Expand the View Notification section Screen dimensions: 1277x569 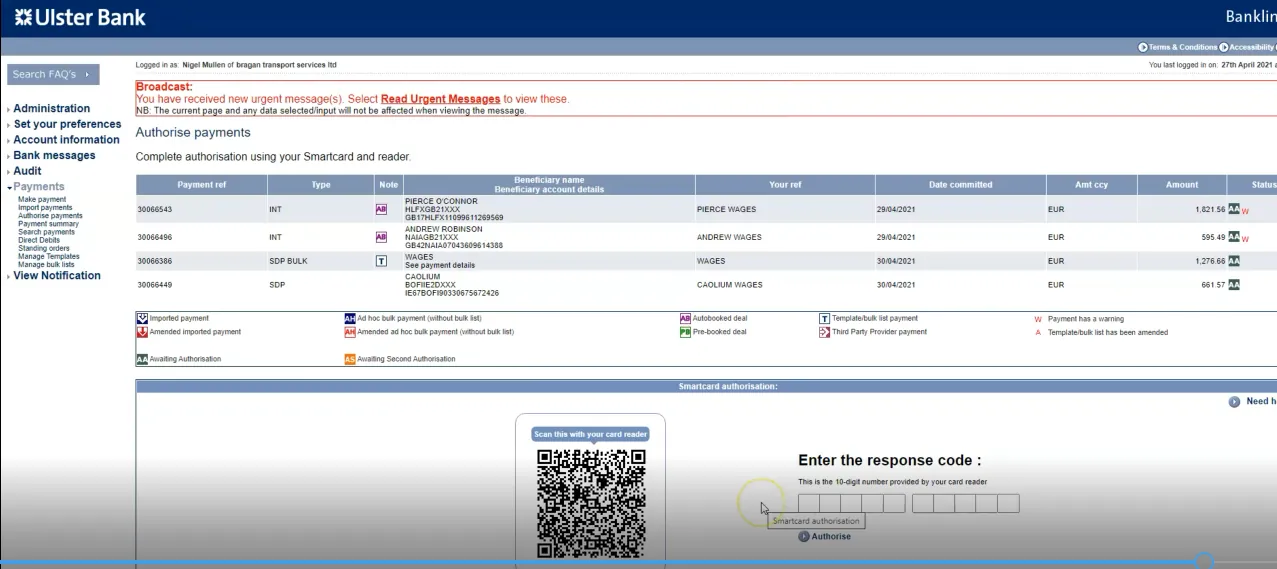tap(57, 276)
